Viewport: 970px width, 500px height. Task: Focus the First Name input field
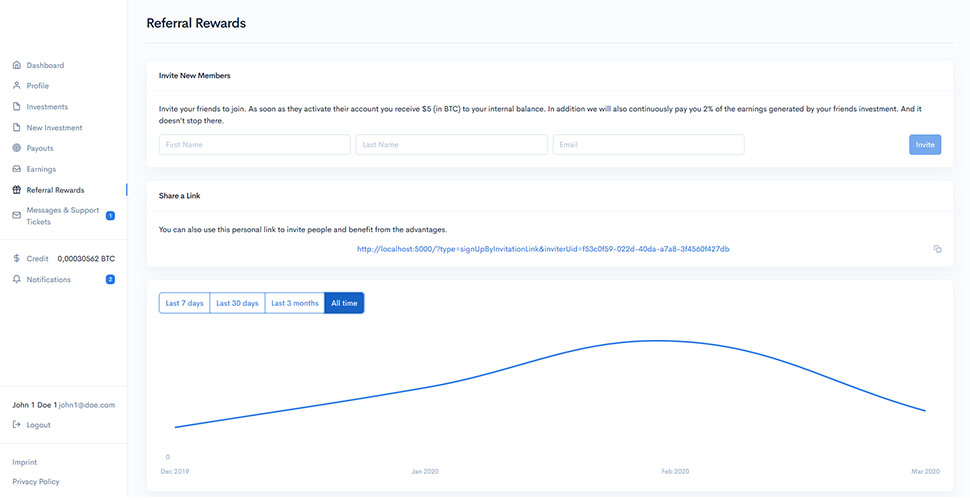click(254, 145)
